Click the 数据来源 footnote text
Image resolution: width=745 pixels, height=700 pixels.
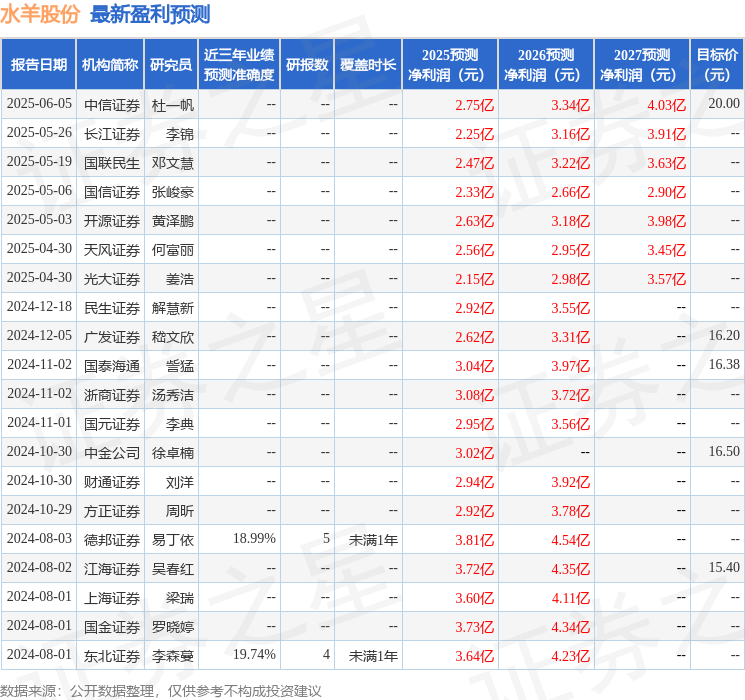point(161,691)
